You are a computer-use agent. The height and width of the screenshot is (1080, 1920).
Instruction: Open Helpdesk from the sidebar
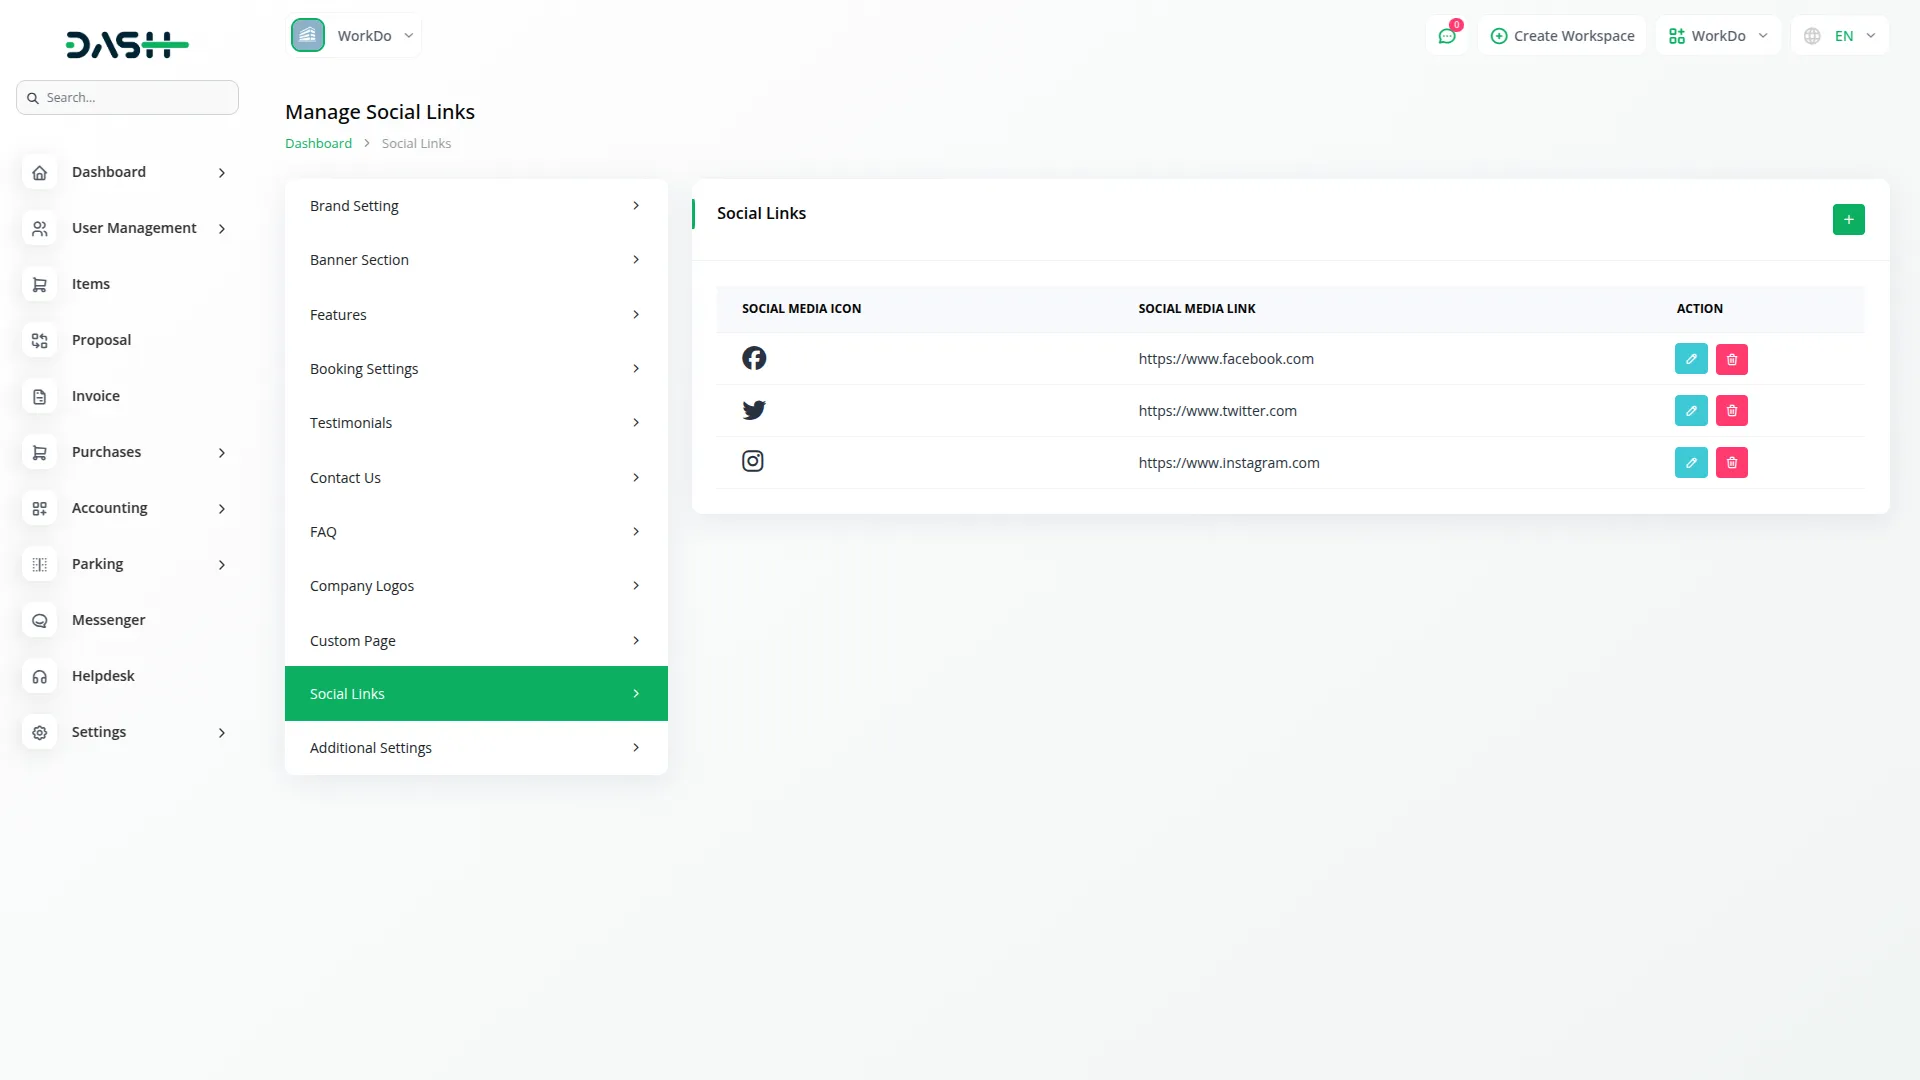[x=102, y=676]
